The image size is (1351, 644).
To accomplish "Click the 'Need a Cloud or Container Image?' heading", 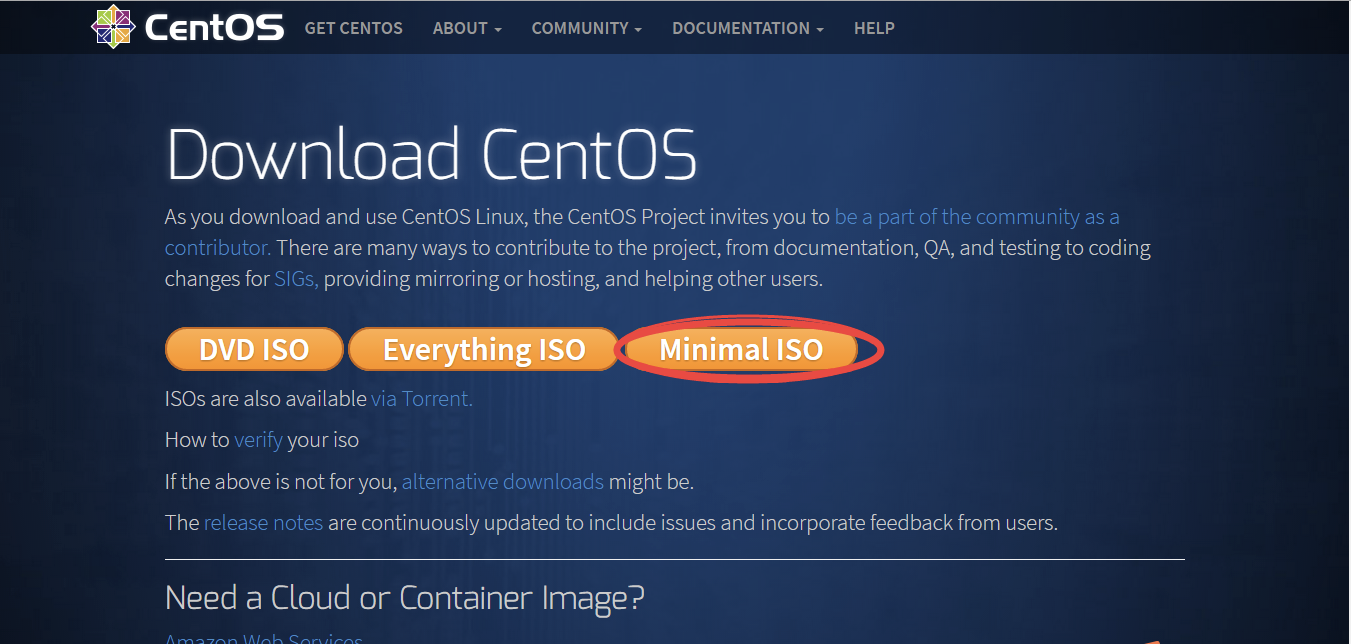I will click(x=405, y=598).
